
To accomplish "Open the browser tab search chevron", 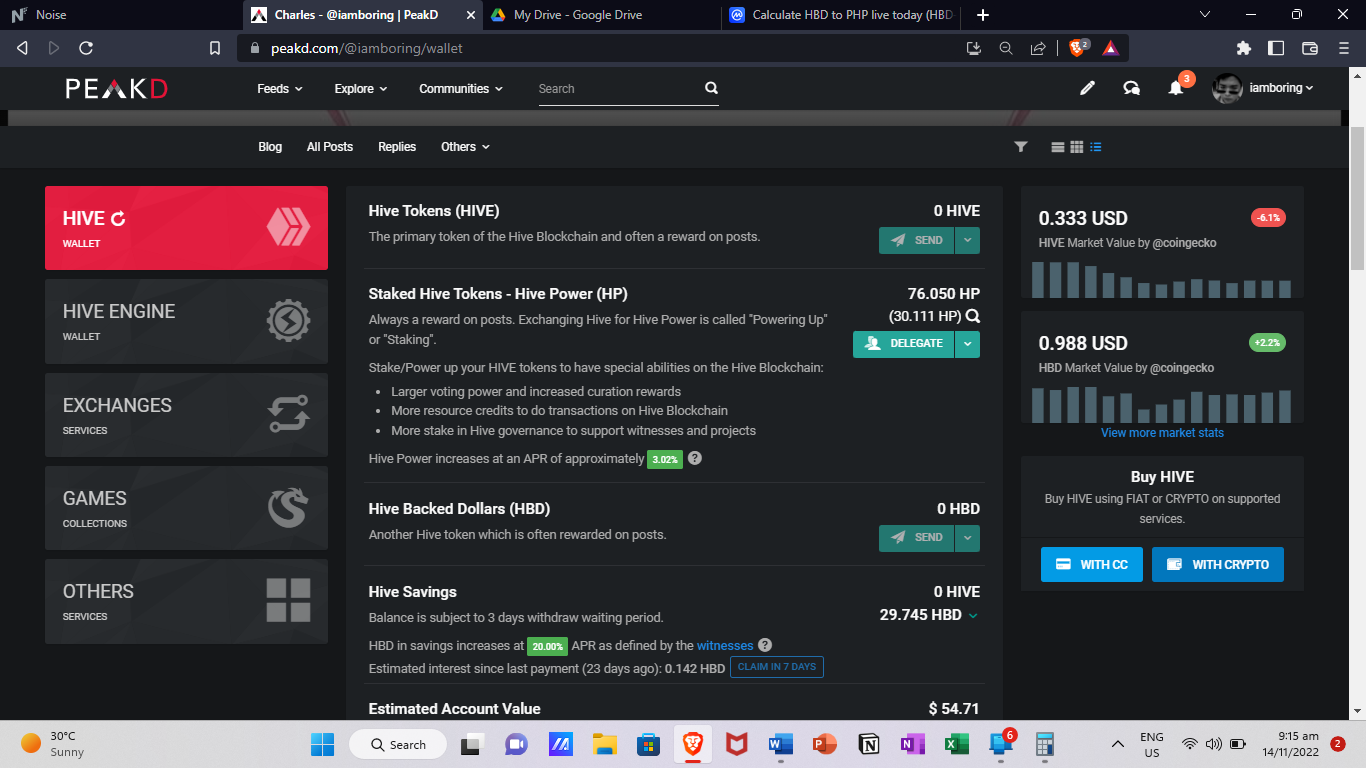I will [1204, 15].
